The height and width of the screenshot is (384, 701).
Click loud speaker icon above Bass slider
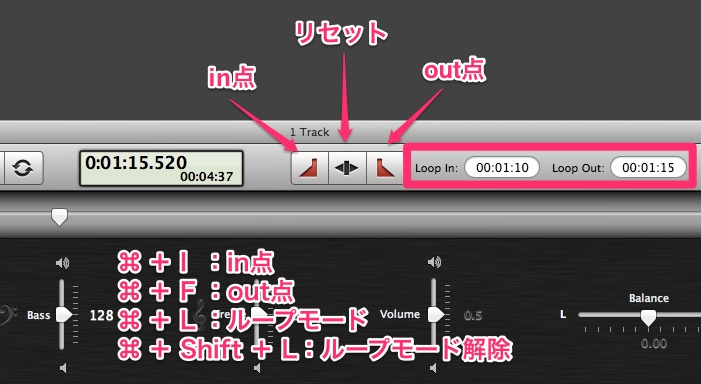62,263
